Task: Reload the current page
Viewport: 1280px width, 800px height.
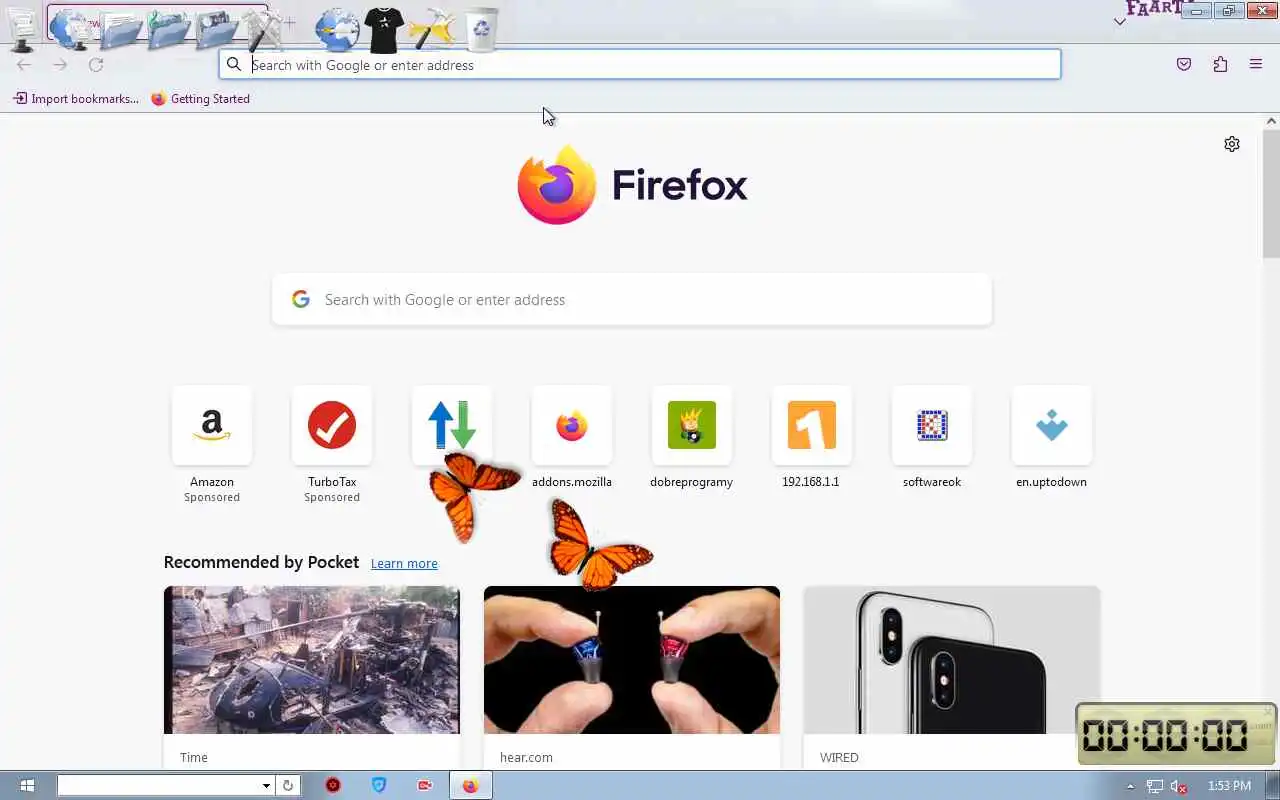Action: point(96,65)
